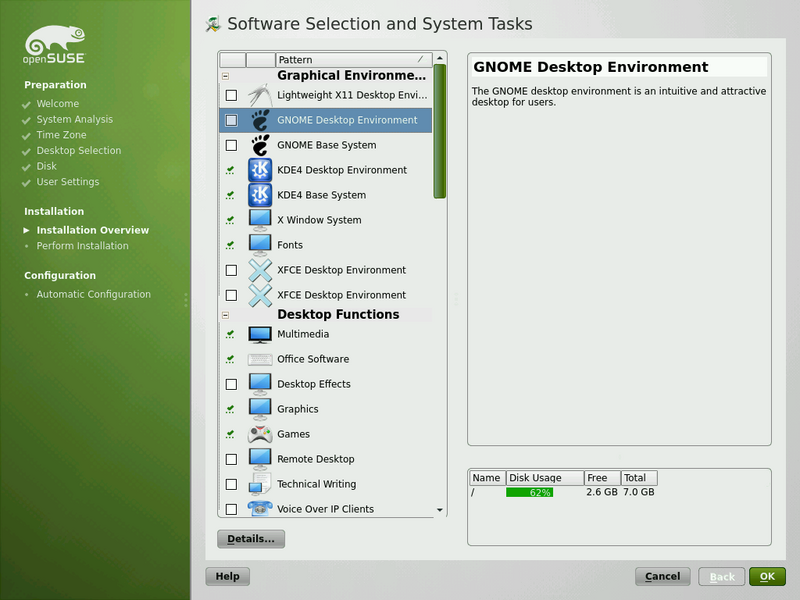Screen dimensions: 800x600
Task: Click the Disk Usage column header
Action: [545, 478]
